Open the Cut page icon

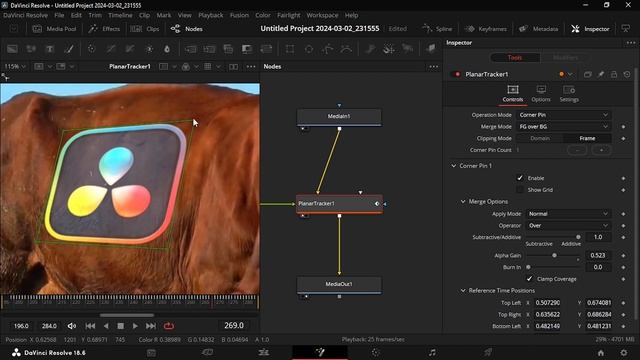click(207, 352)
